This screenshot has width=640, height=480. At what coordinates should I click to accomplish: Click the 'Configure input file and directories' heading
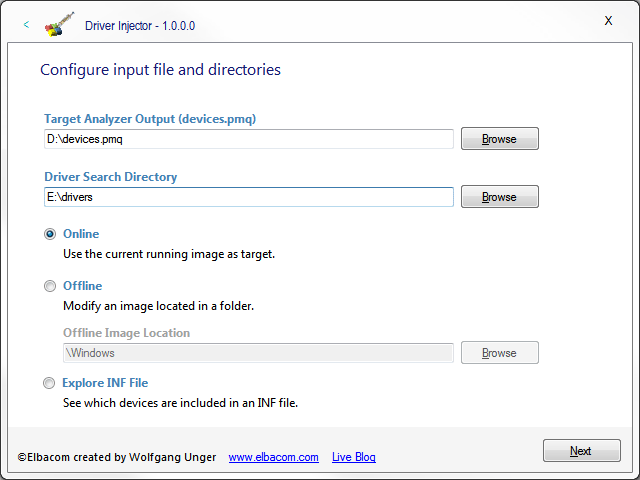click(x=160, y=70)
